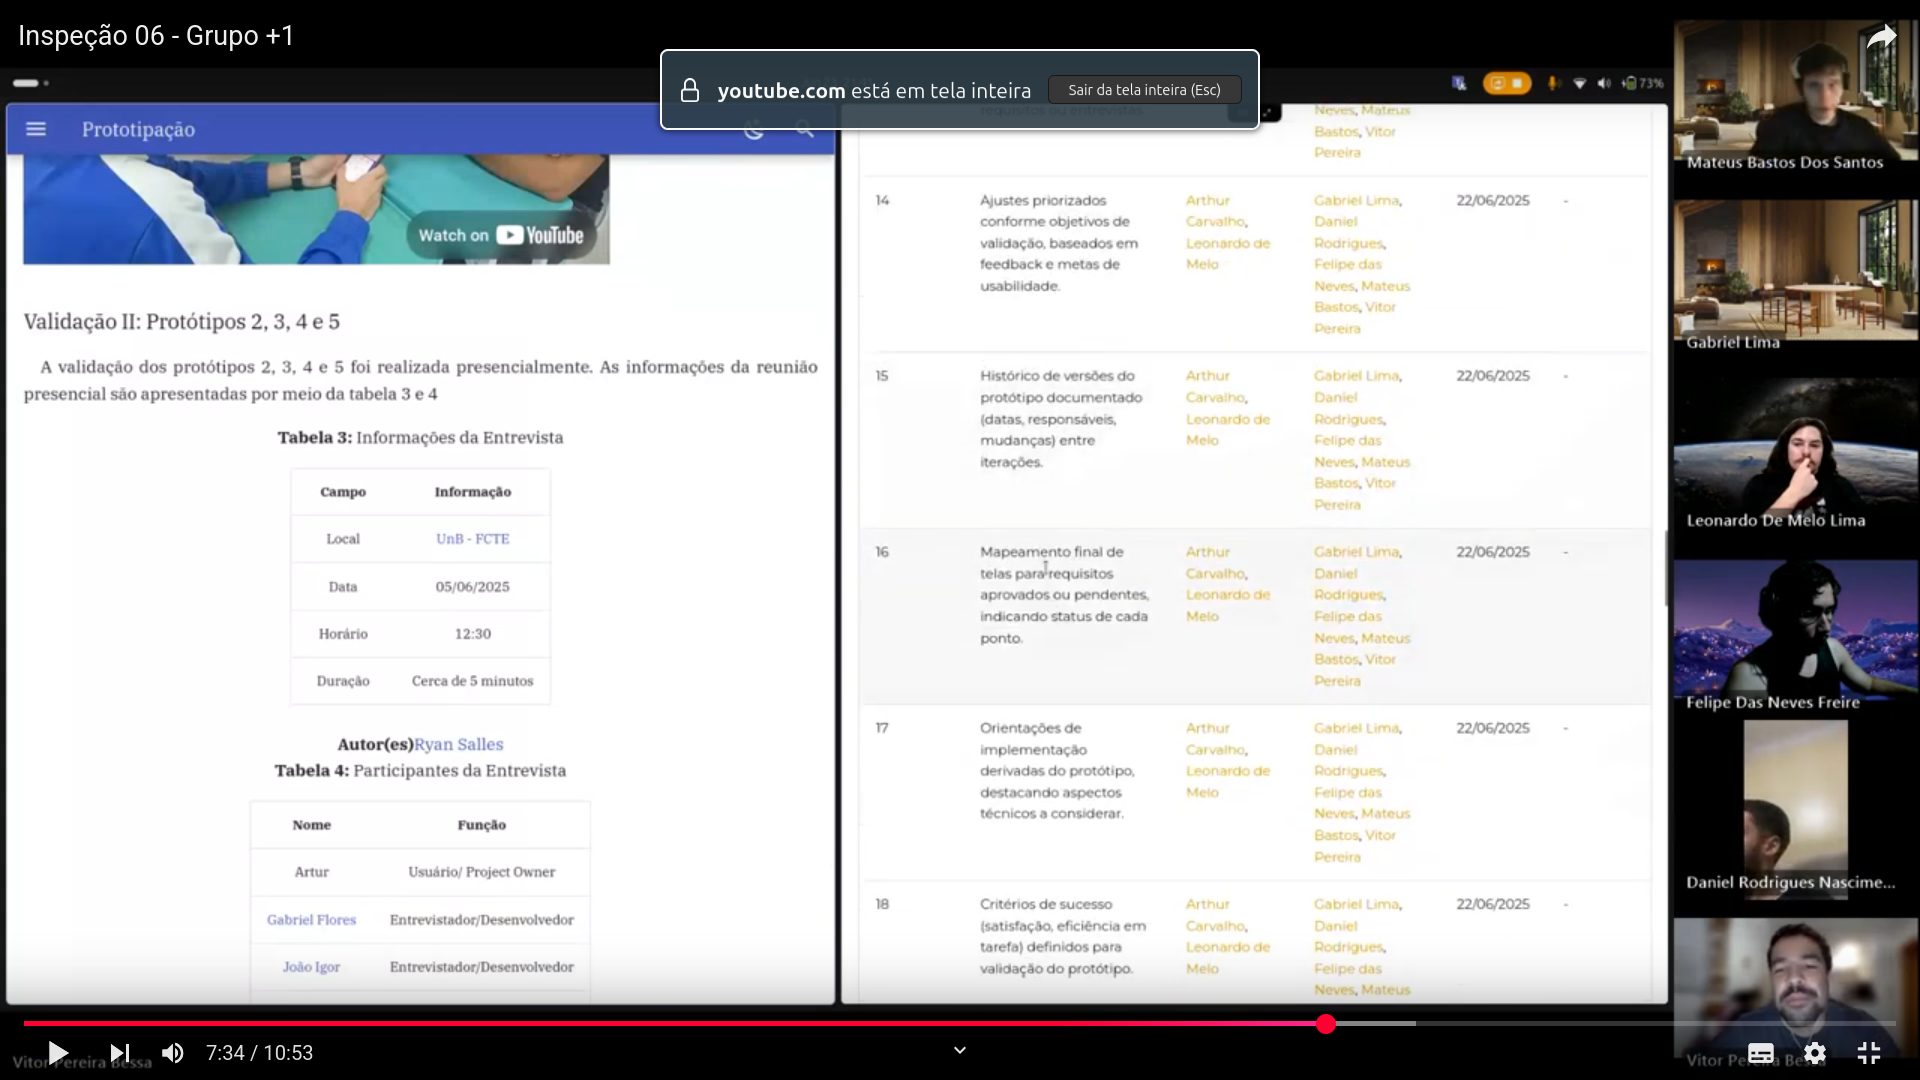
Task: Click 'Sair da tela inteira (Esc)' button
Action: click(1144, 90)
